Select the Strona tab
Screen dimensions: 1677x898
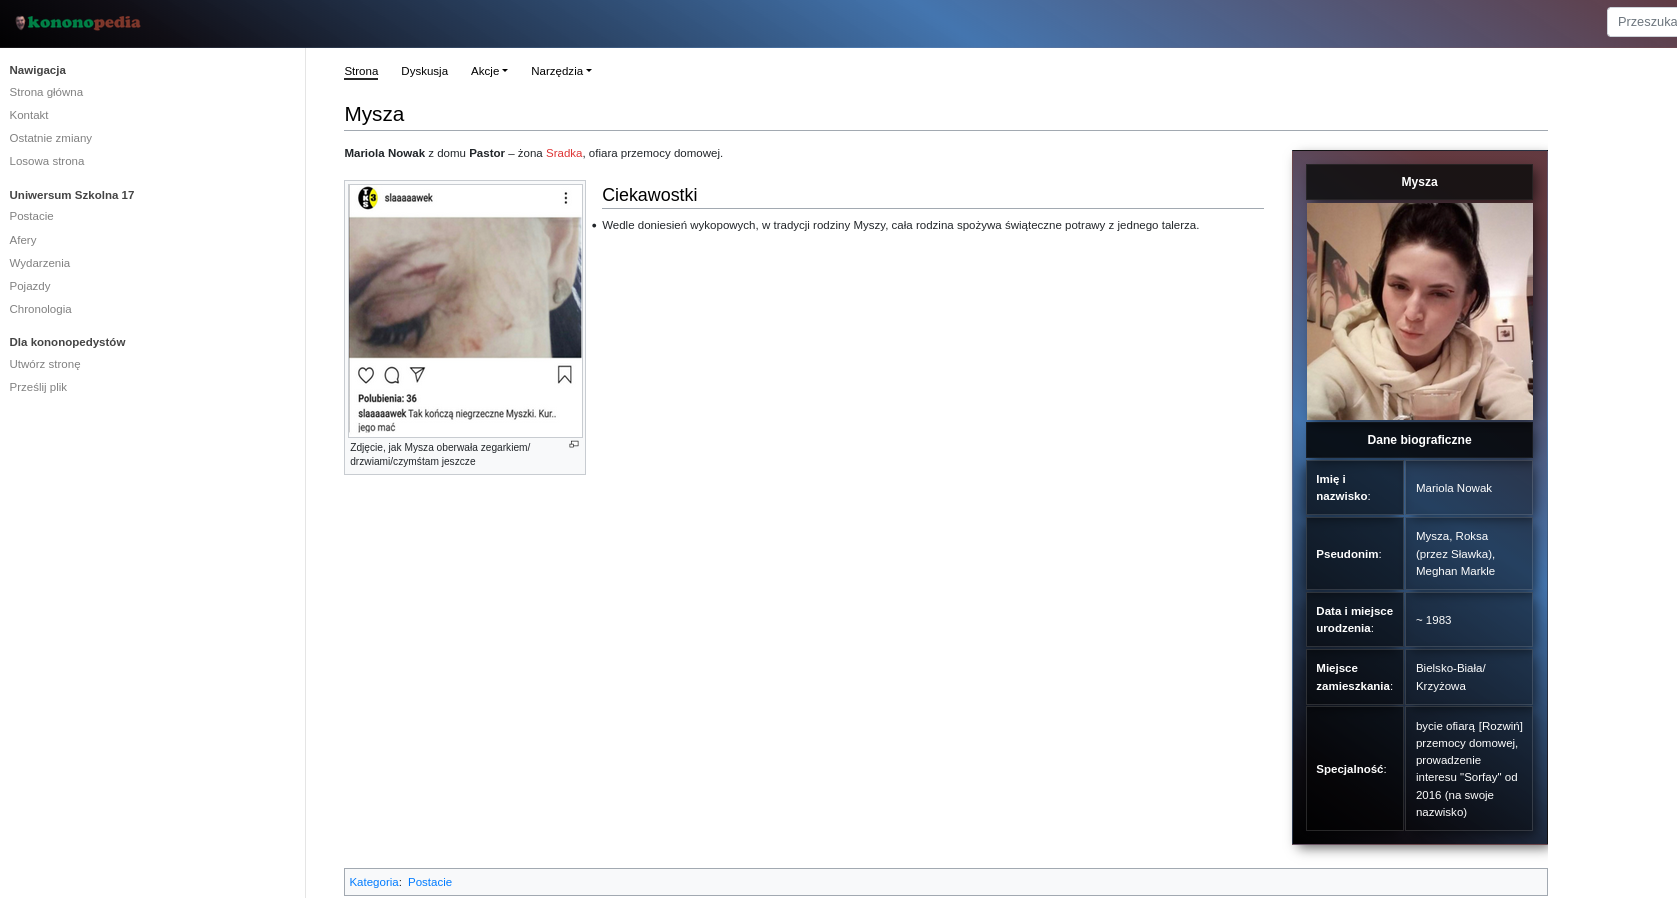coord(361,71)
